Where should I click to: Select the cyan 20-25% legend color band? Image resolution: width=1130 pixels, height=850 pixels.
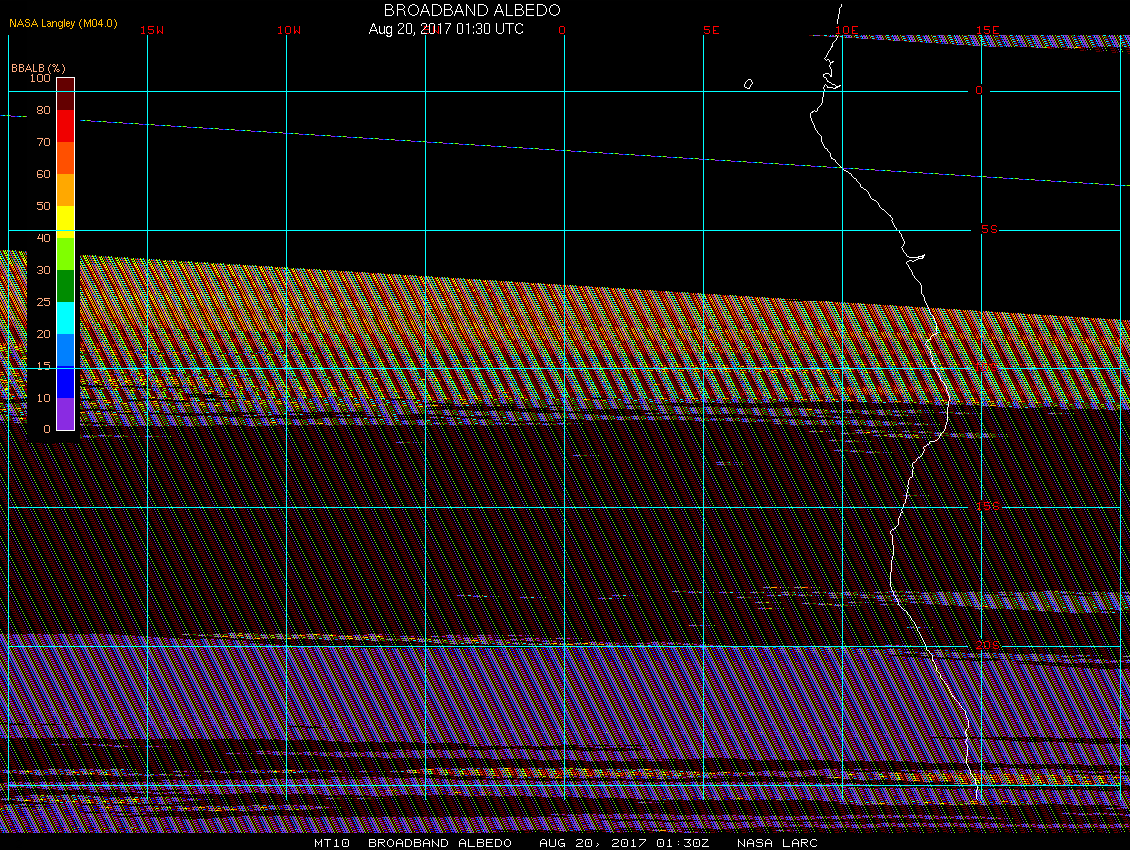(65, 318)
